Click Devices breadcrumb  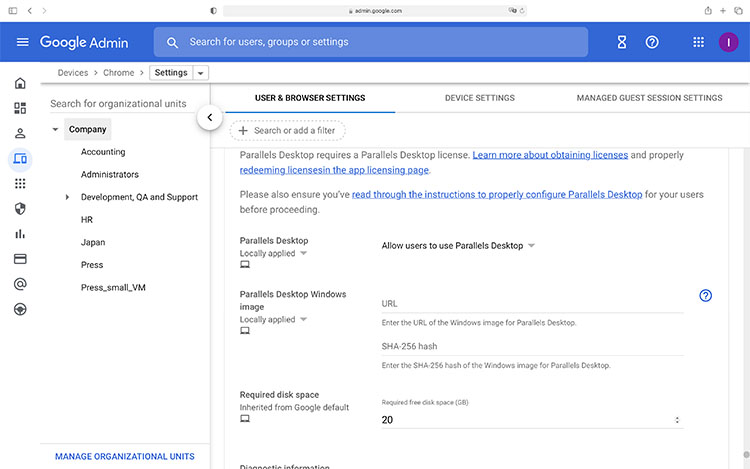[x=73, y=73]
